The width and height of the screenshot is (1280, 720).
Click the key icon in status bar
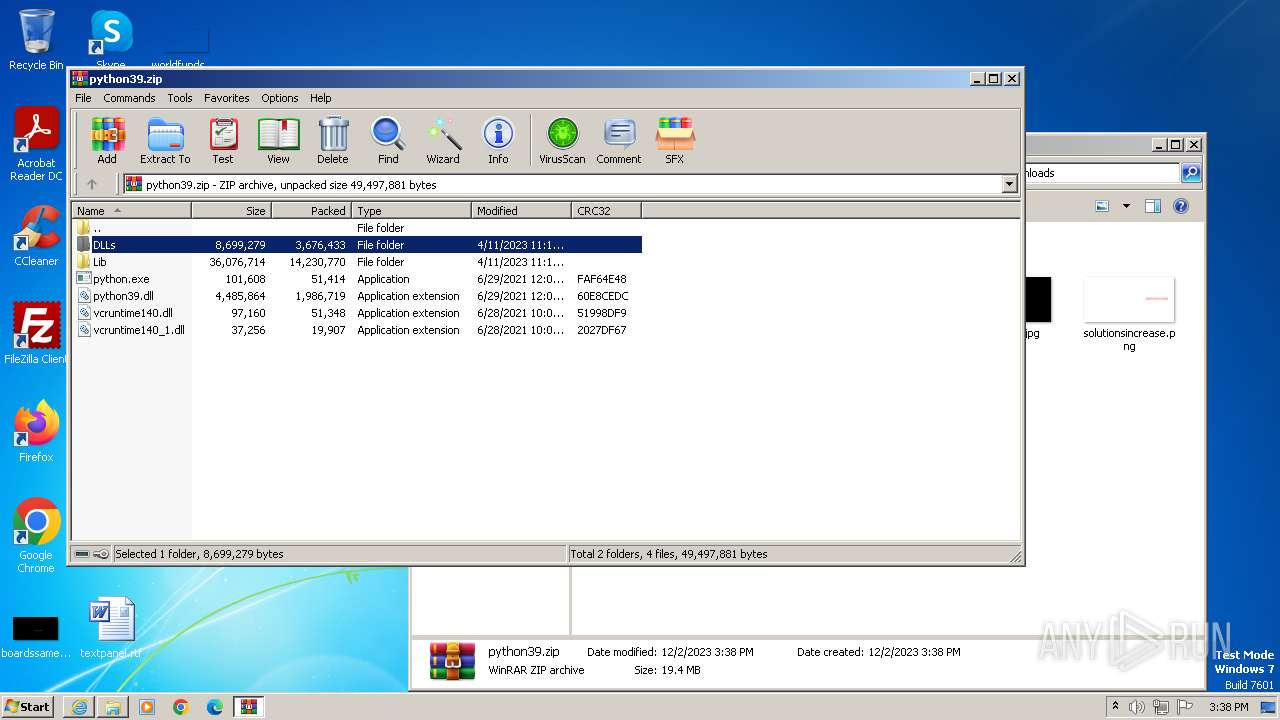101,554
